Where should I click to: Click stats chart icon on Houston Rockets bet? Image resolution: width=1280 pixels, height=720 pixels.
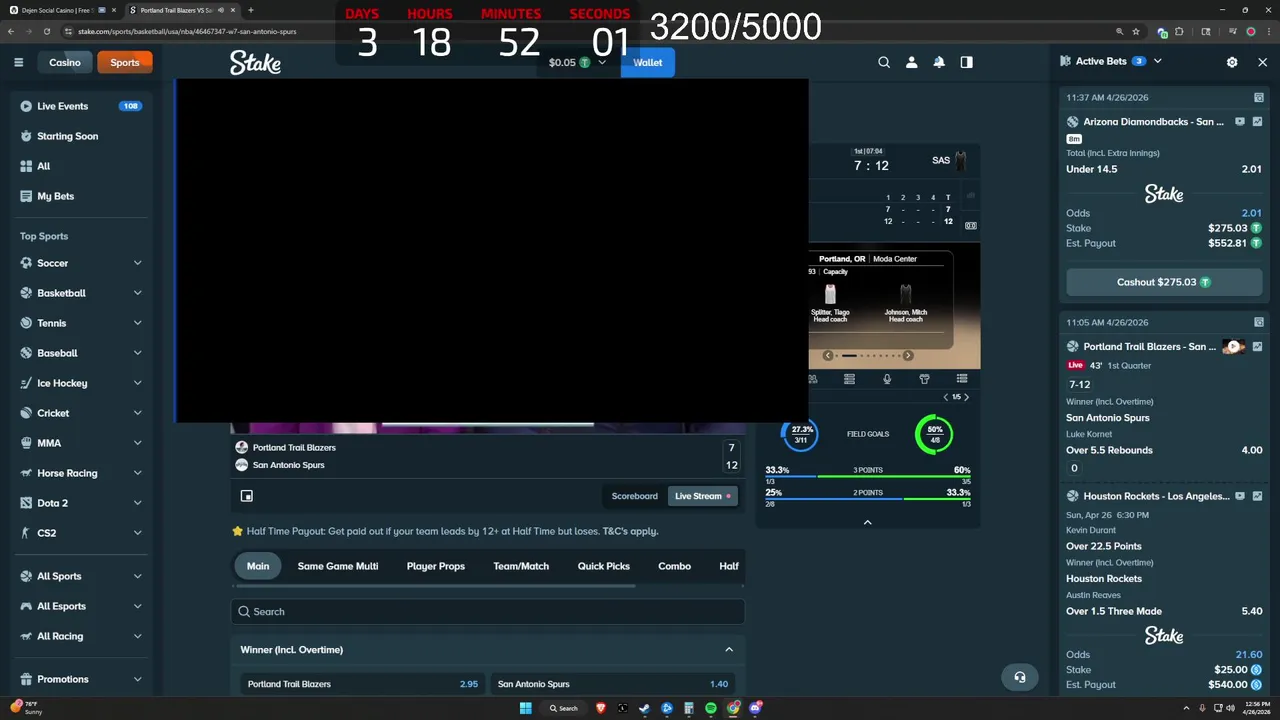tap(1257, 496)
